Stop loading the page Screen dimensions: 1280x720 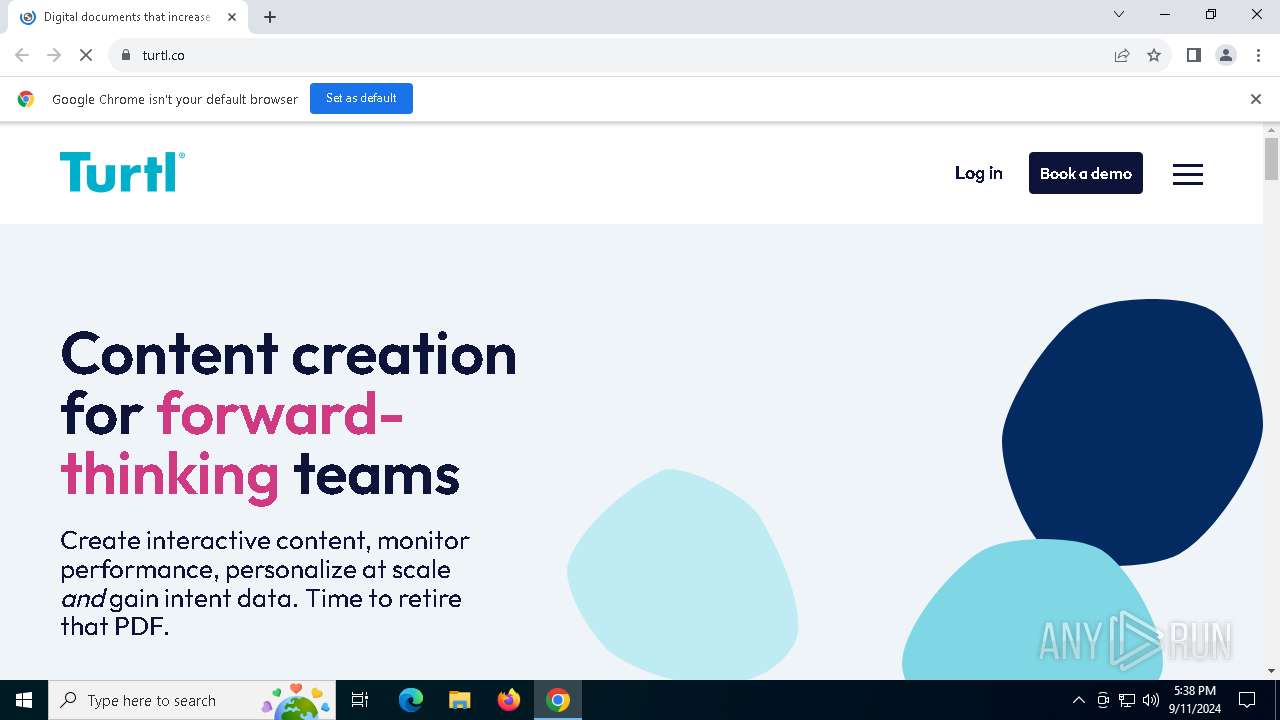(86, 55)
